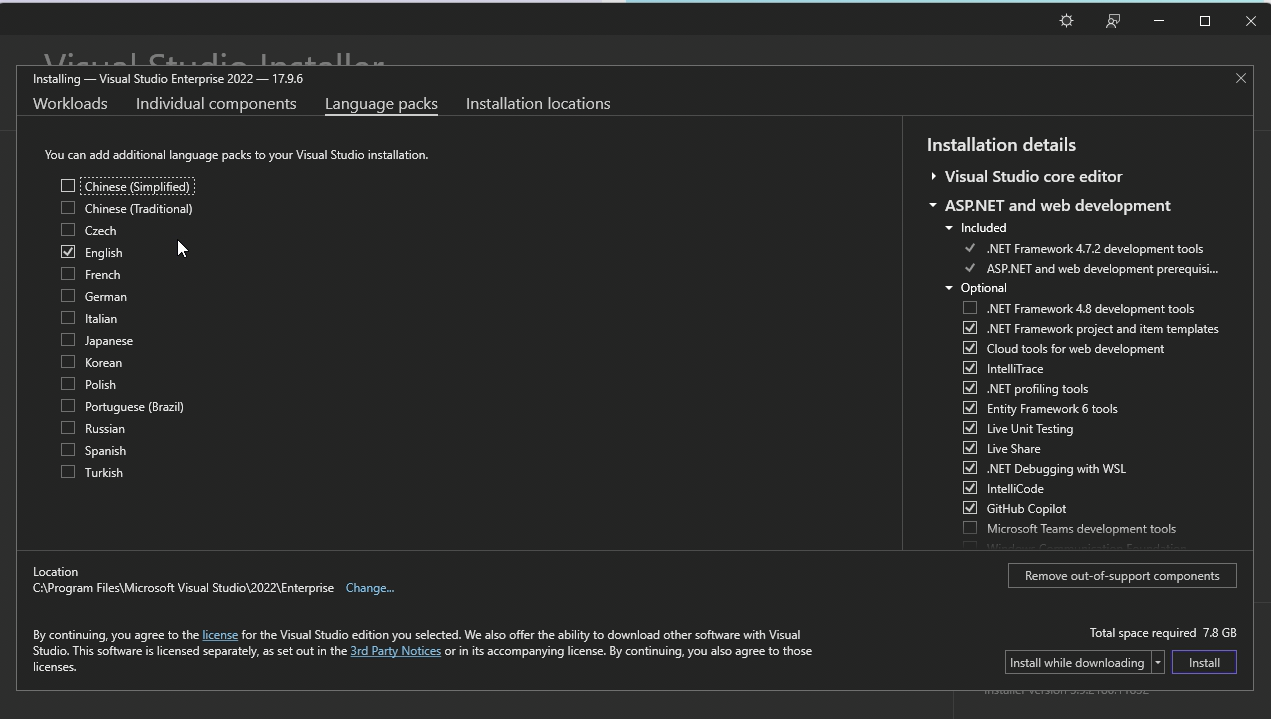Uncheck .NET Framework project and item templates
This screenshot has width=1271, height=719.
(970, 328)
